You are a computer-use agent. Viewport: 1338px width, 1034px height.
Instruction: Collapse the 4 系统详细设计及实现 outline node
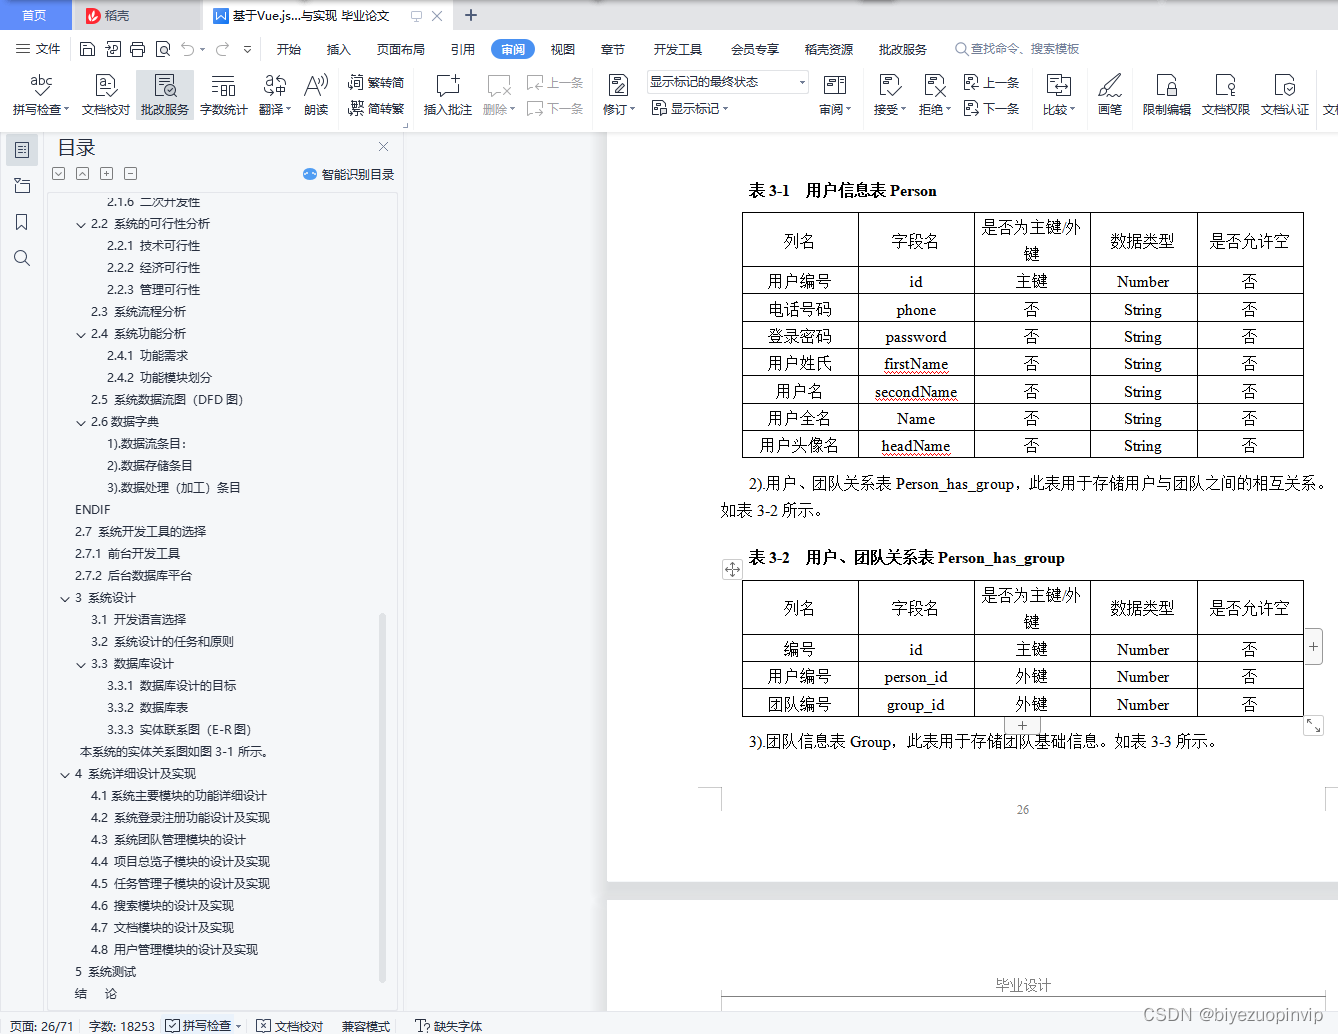(x=65, y=775)
